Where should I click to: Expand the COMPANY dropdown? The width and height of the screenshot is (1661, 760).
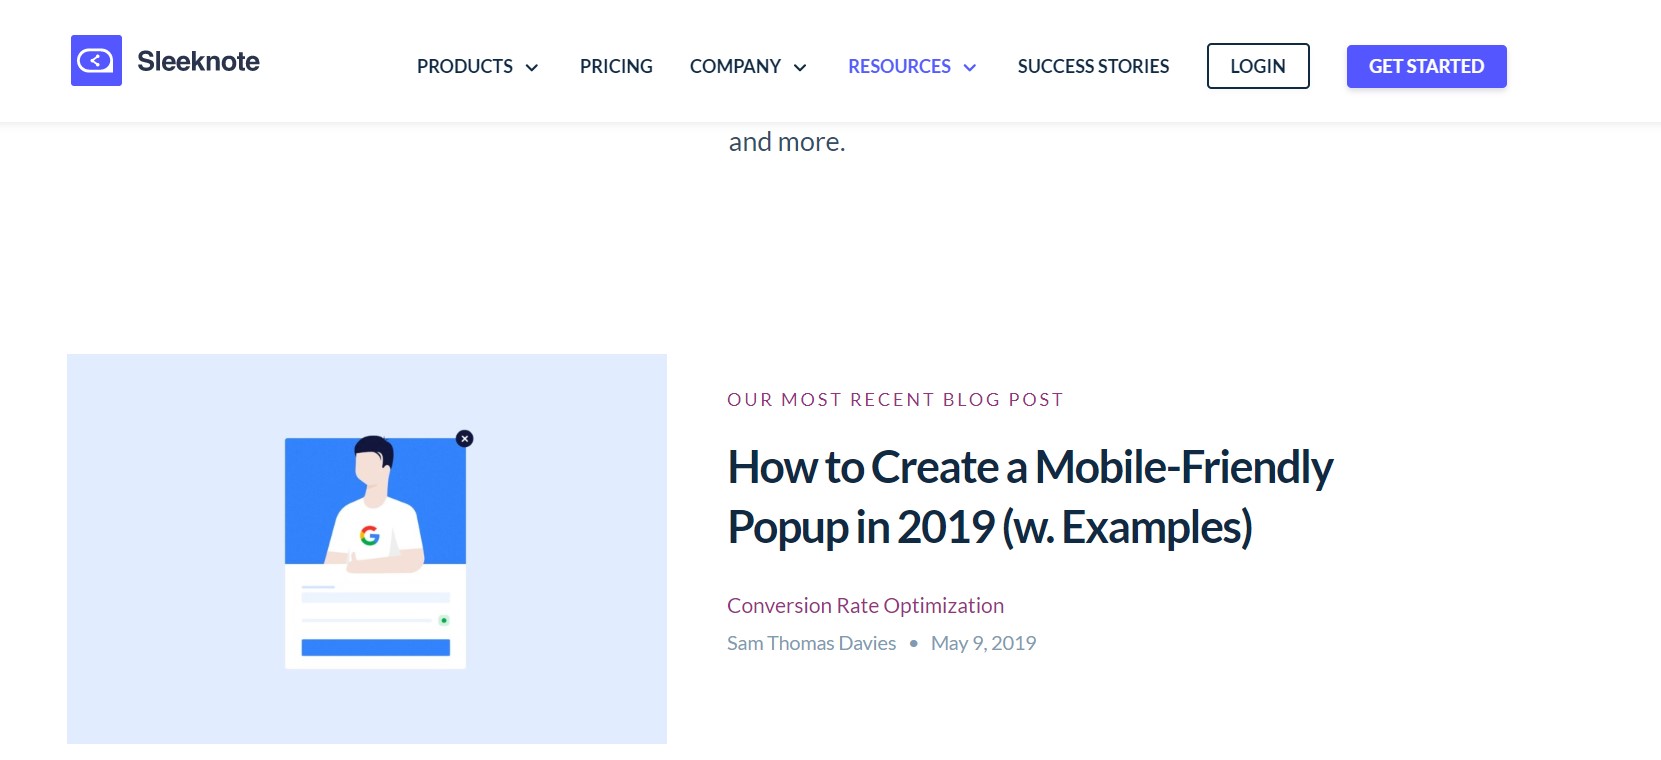click(735, 66)
